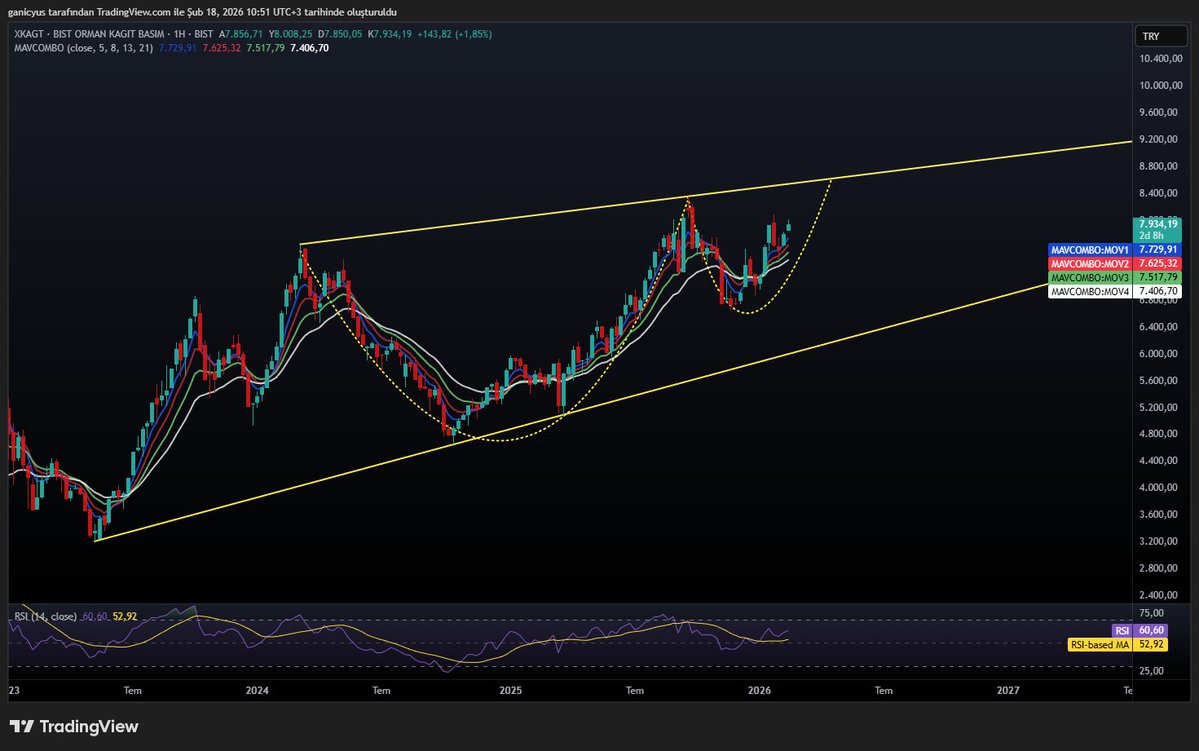Click the 5.600,00 price scale label

[x=1160, y=381]
